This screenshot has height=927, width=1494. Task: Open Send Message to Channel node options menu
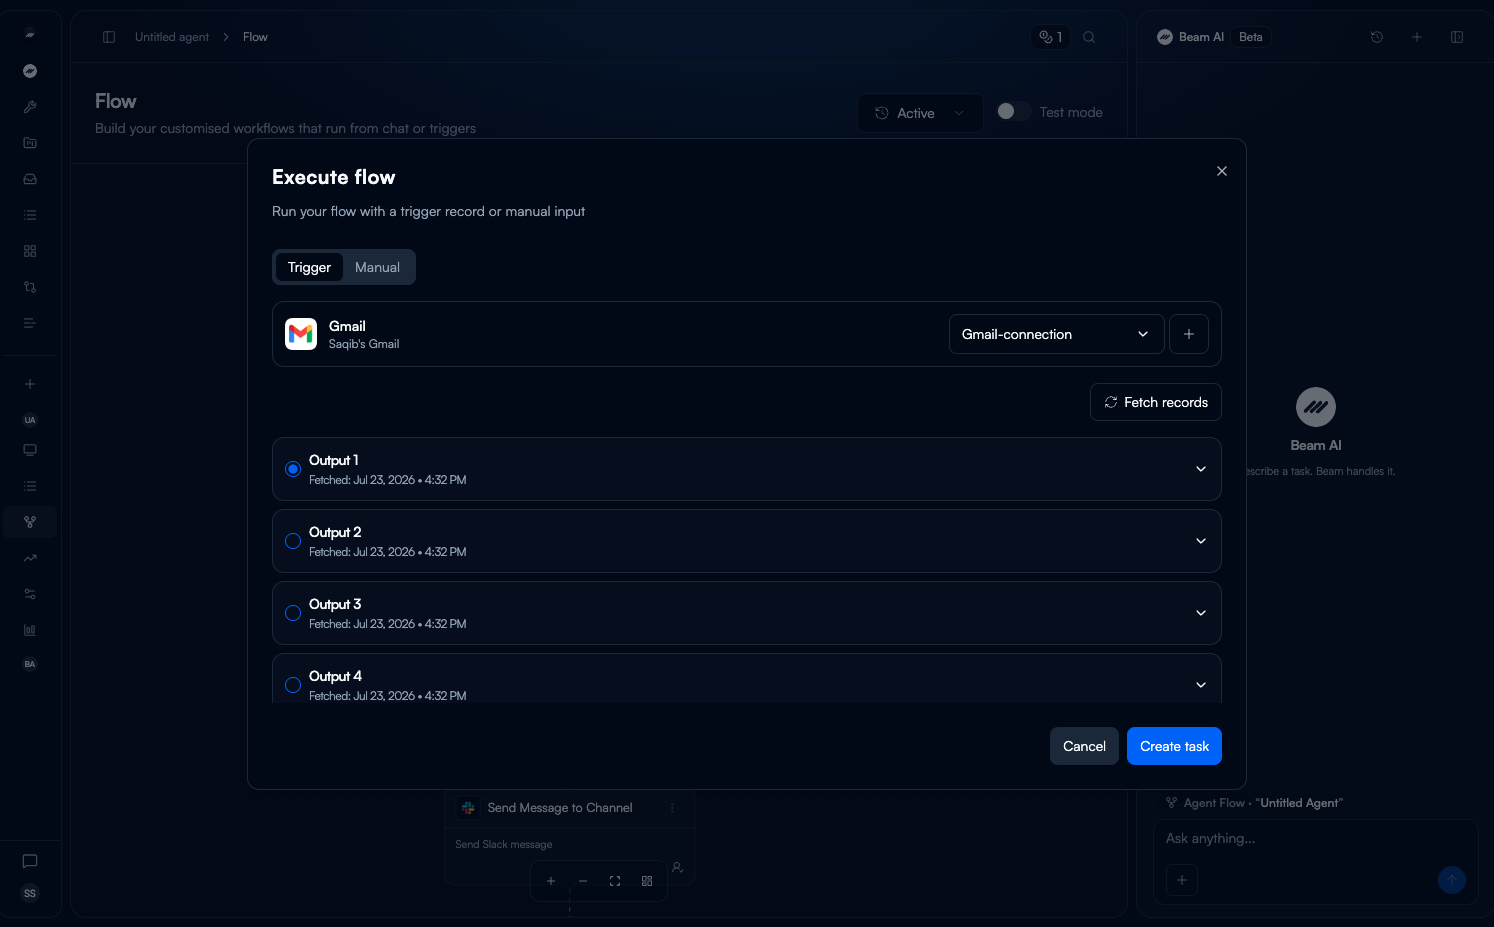(x=672, y=808)
